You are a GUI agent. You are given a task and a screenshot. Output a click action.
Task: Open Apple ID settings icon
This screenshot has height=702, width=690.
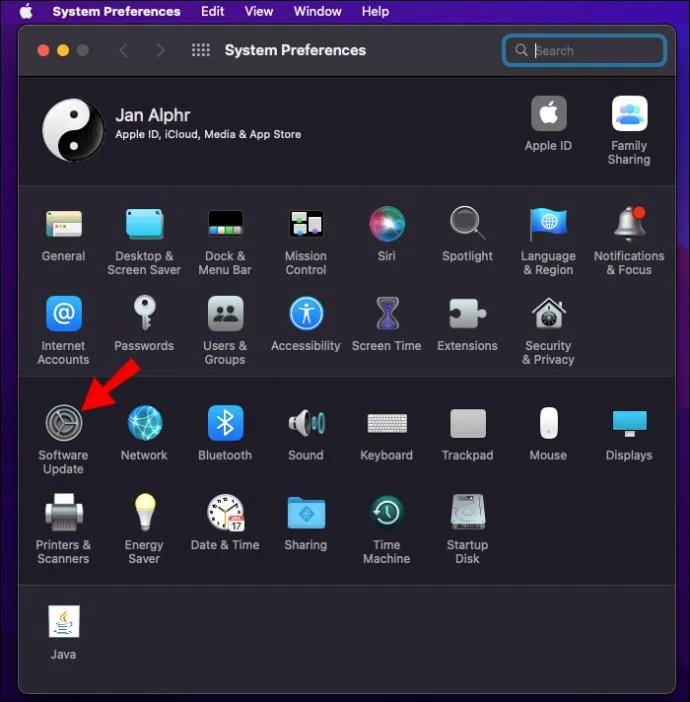(549, 113)
